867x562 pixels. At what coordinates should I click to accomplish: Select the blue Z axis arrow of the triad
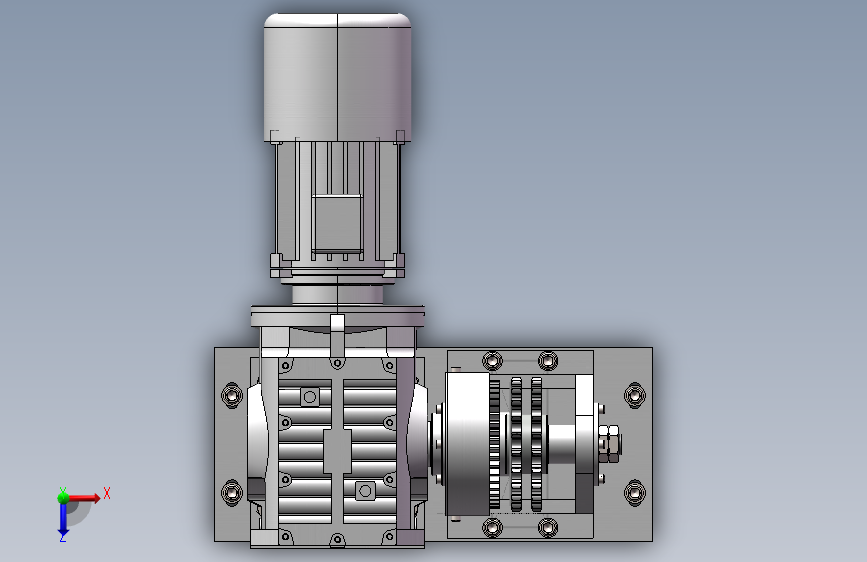point(63,520)
